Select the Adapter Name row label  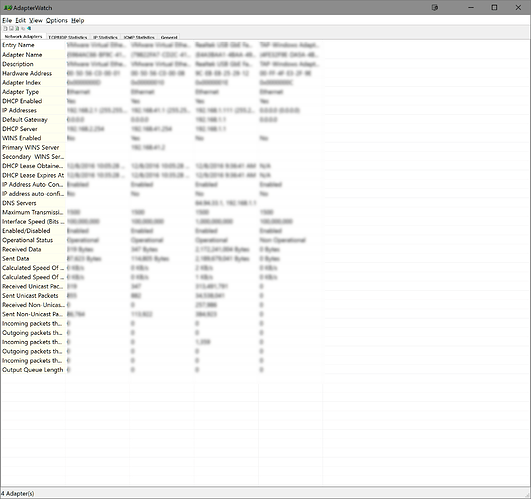(x=22, y=55)
